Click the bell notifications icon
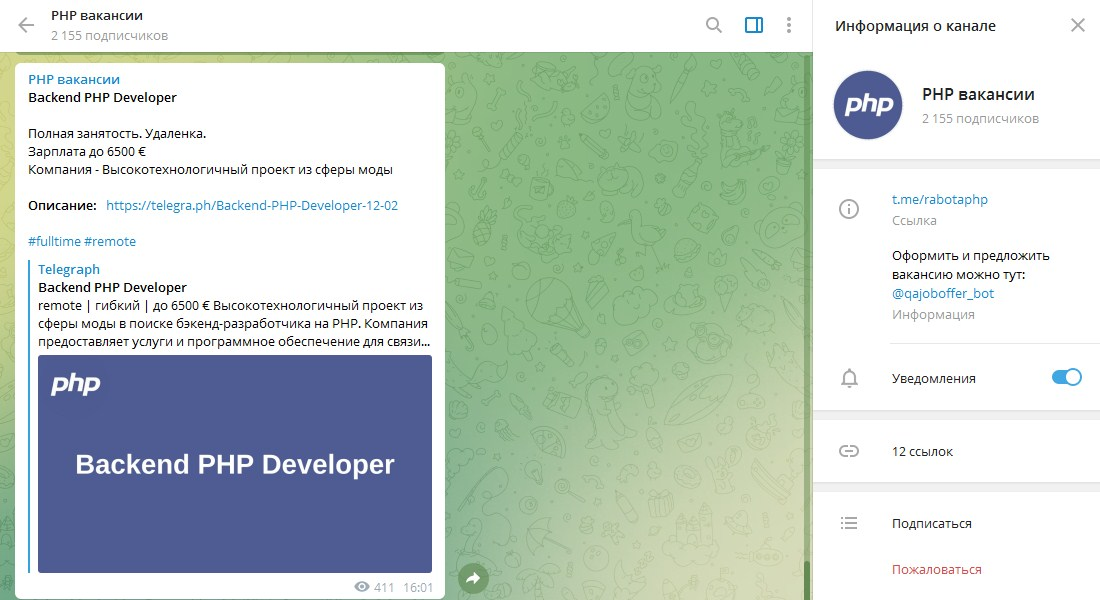Image resolution: width=1100 pixels, height=600 pixels. tap(849, 378)
